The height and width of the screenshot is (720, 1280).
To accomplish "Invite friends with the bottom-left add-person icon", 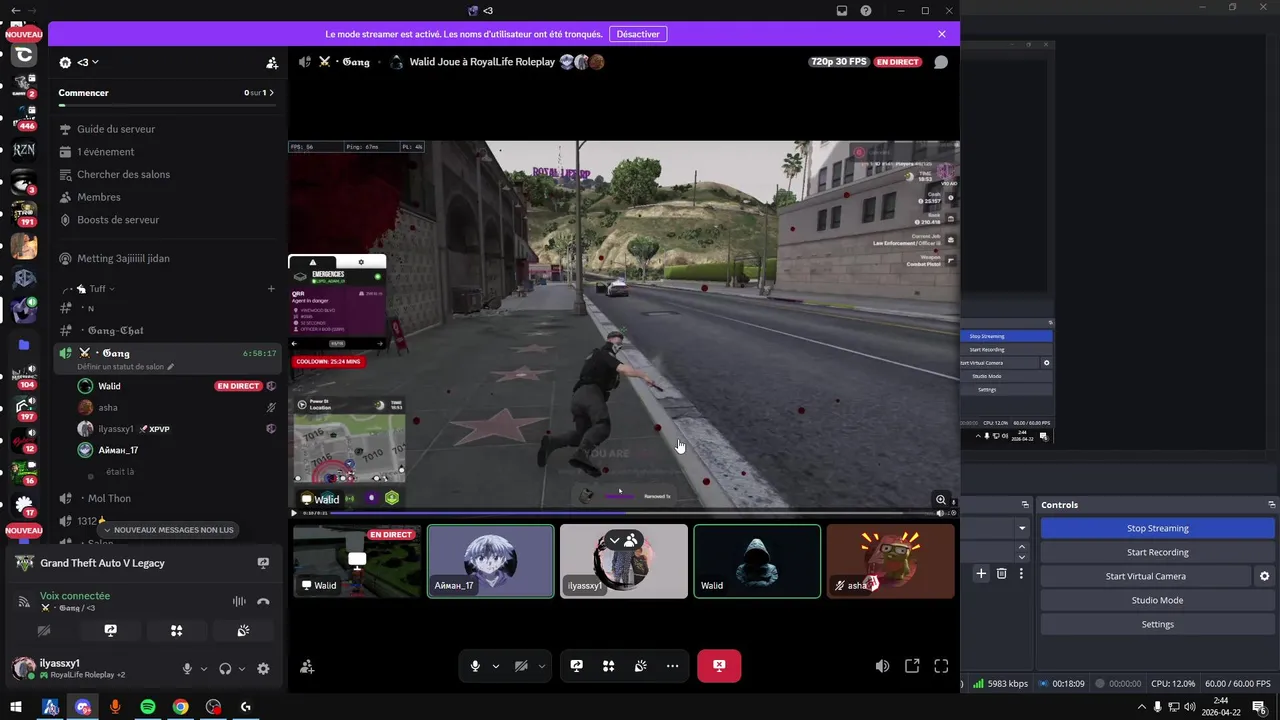I will [307, 666].
